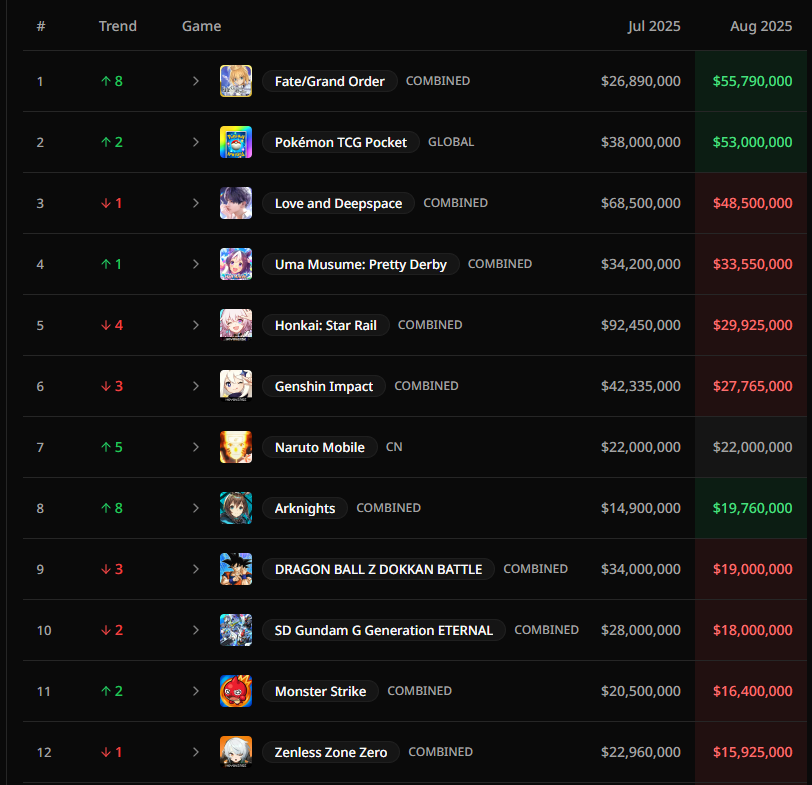Click the $42,335,000 July revenue cell
The width and height of the screenshot is (812, 785).
641,386
